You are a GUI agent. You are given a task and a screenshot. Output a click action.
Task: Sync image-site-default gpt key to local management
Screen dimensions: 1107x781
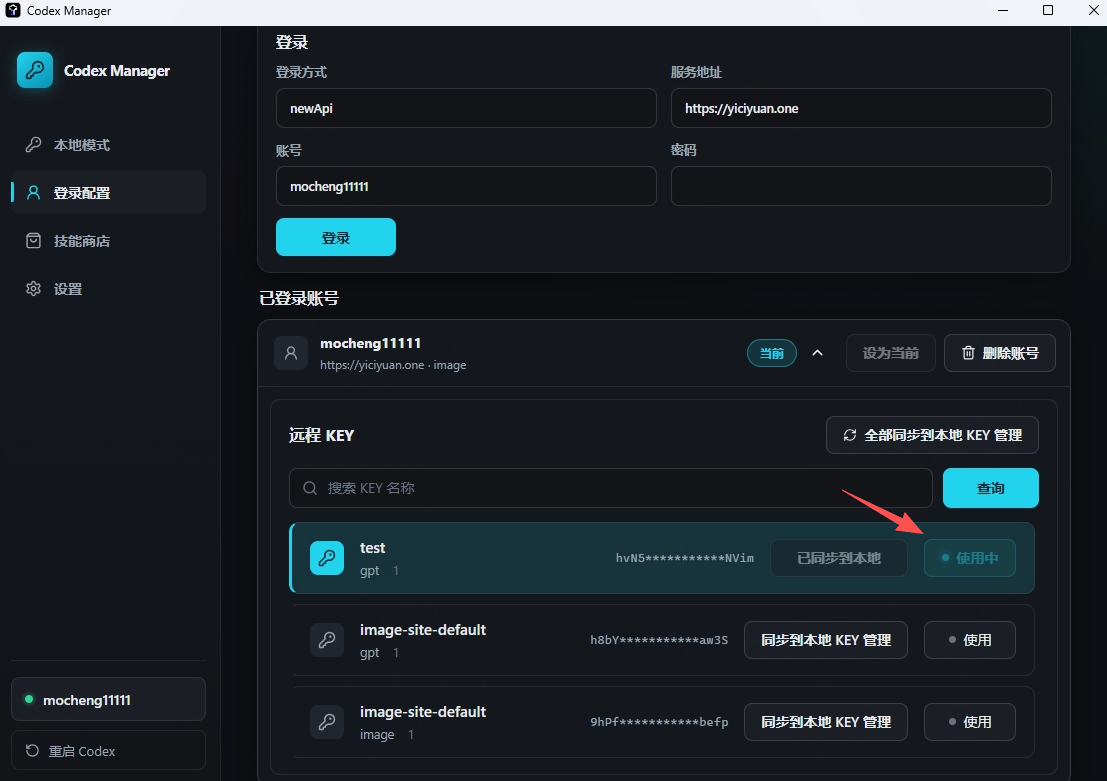coord(826,640)
